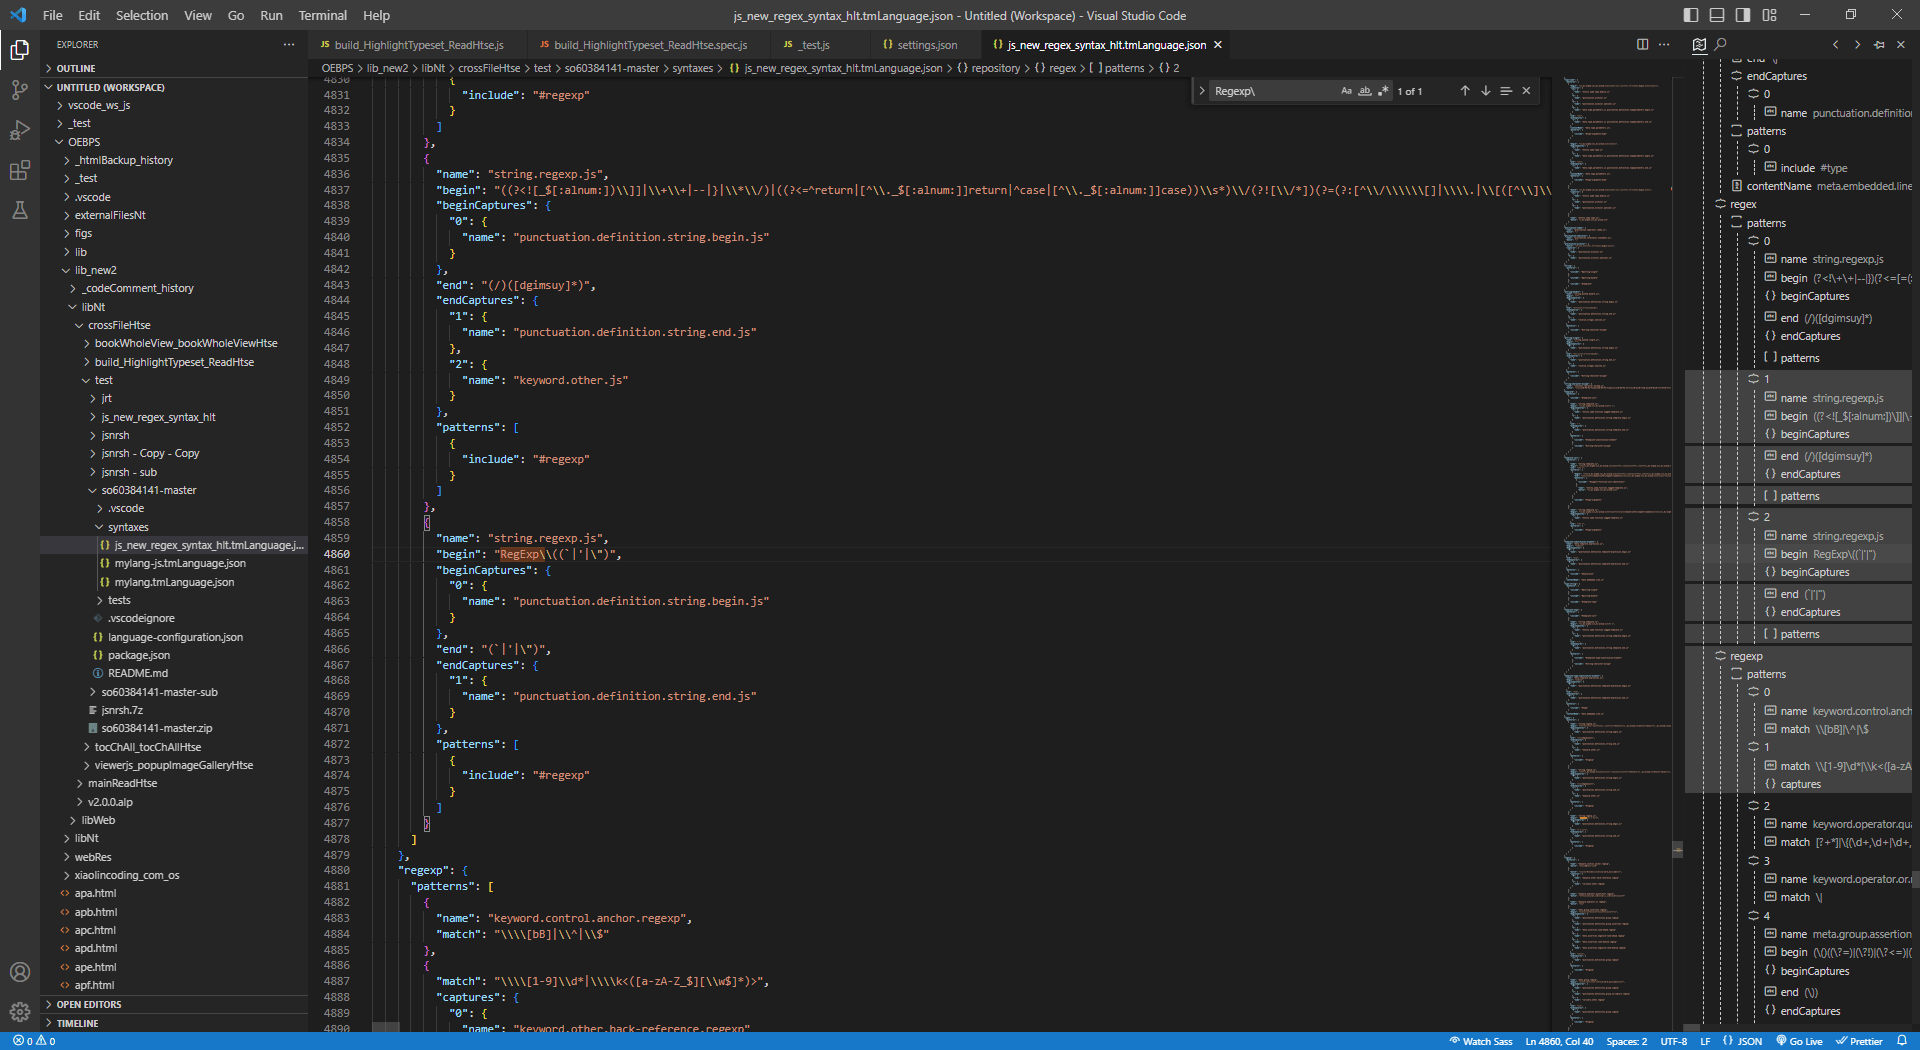
Task: Open the Manage settings gear
Action: (20, 1012)
